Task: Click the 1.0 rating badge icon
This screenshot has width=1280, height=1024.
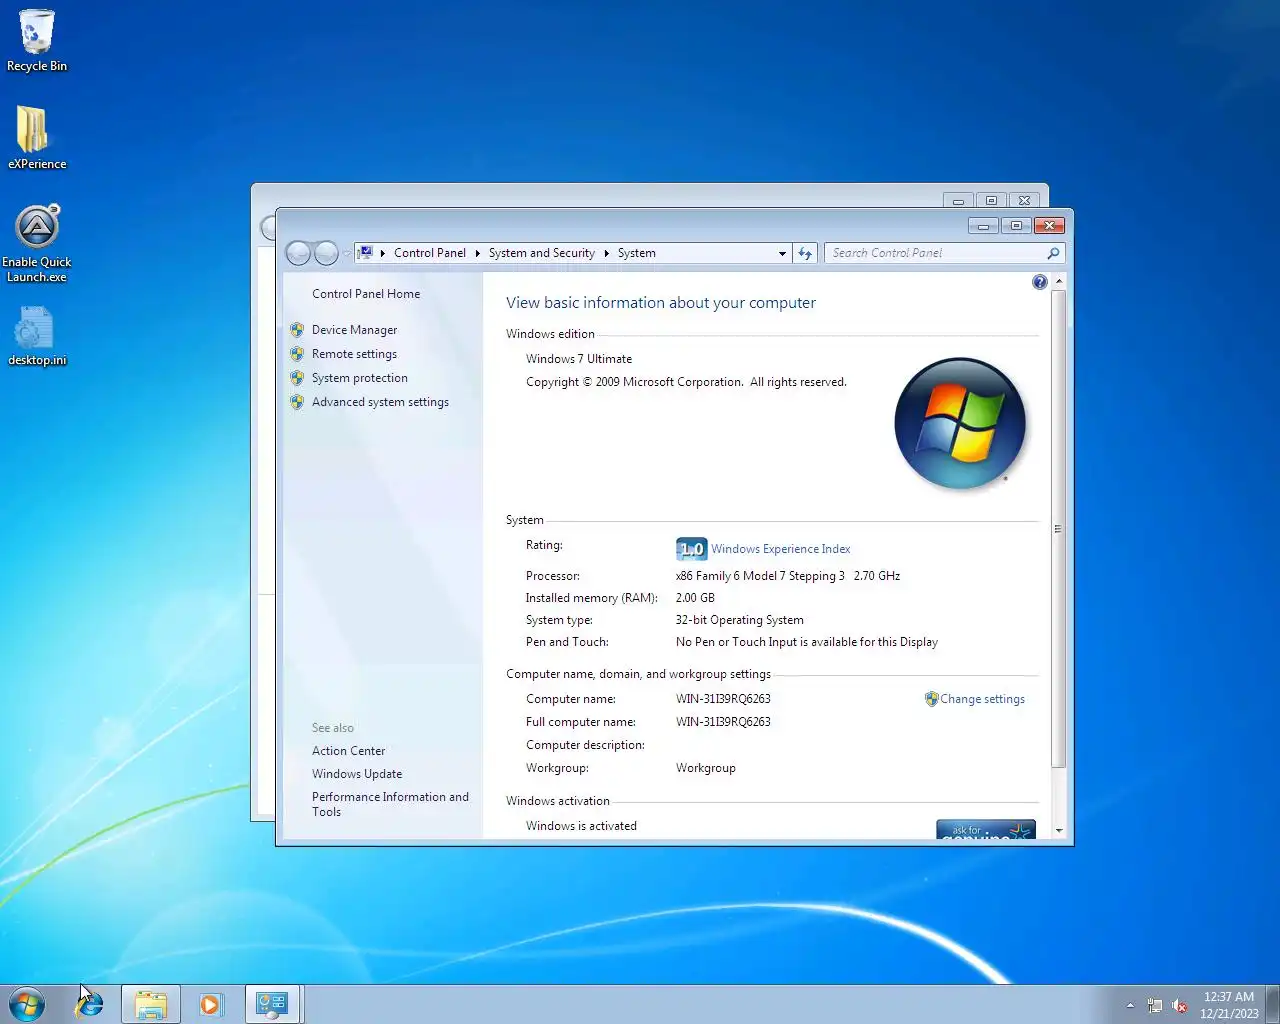Action: pos(691,549)
